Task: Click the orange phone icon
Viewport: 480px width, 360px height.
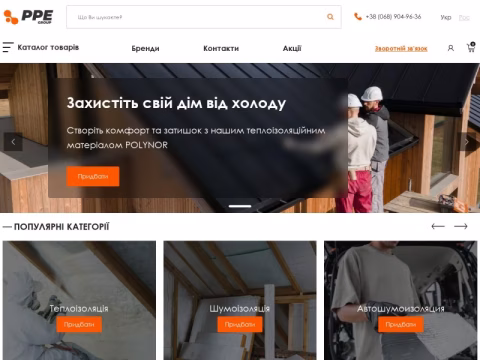Action: pyautogui.click(x=358, y=16)
